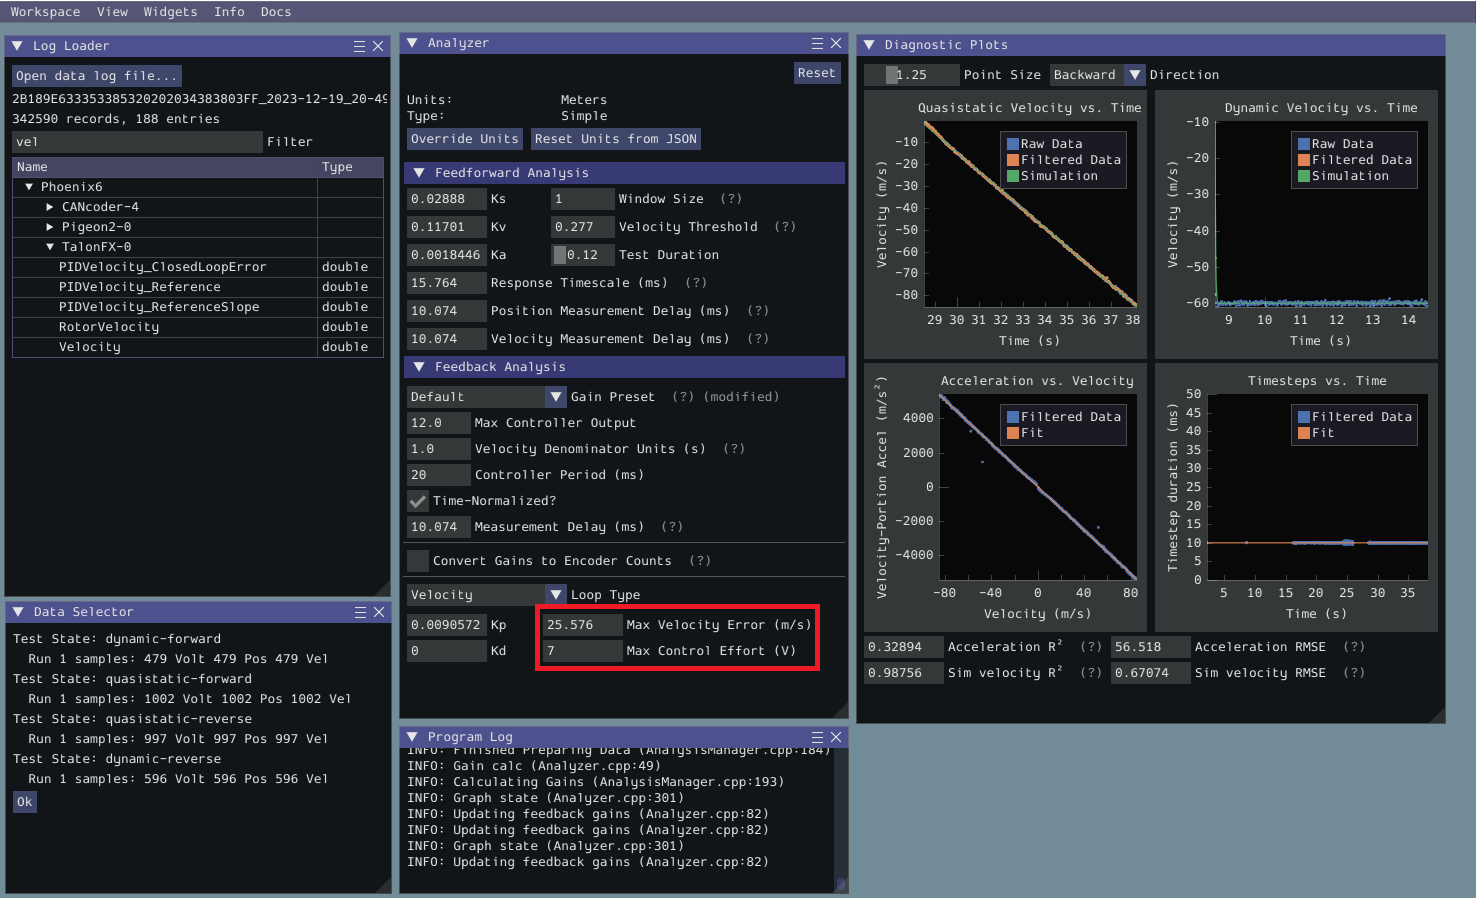Open the Log Loader panel settings menu icon
The width and height of the screenshot is (1476, 898).
(x=359, y=46)
